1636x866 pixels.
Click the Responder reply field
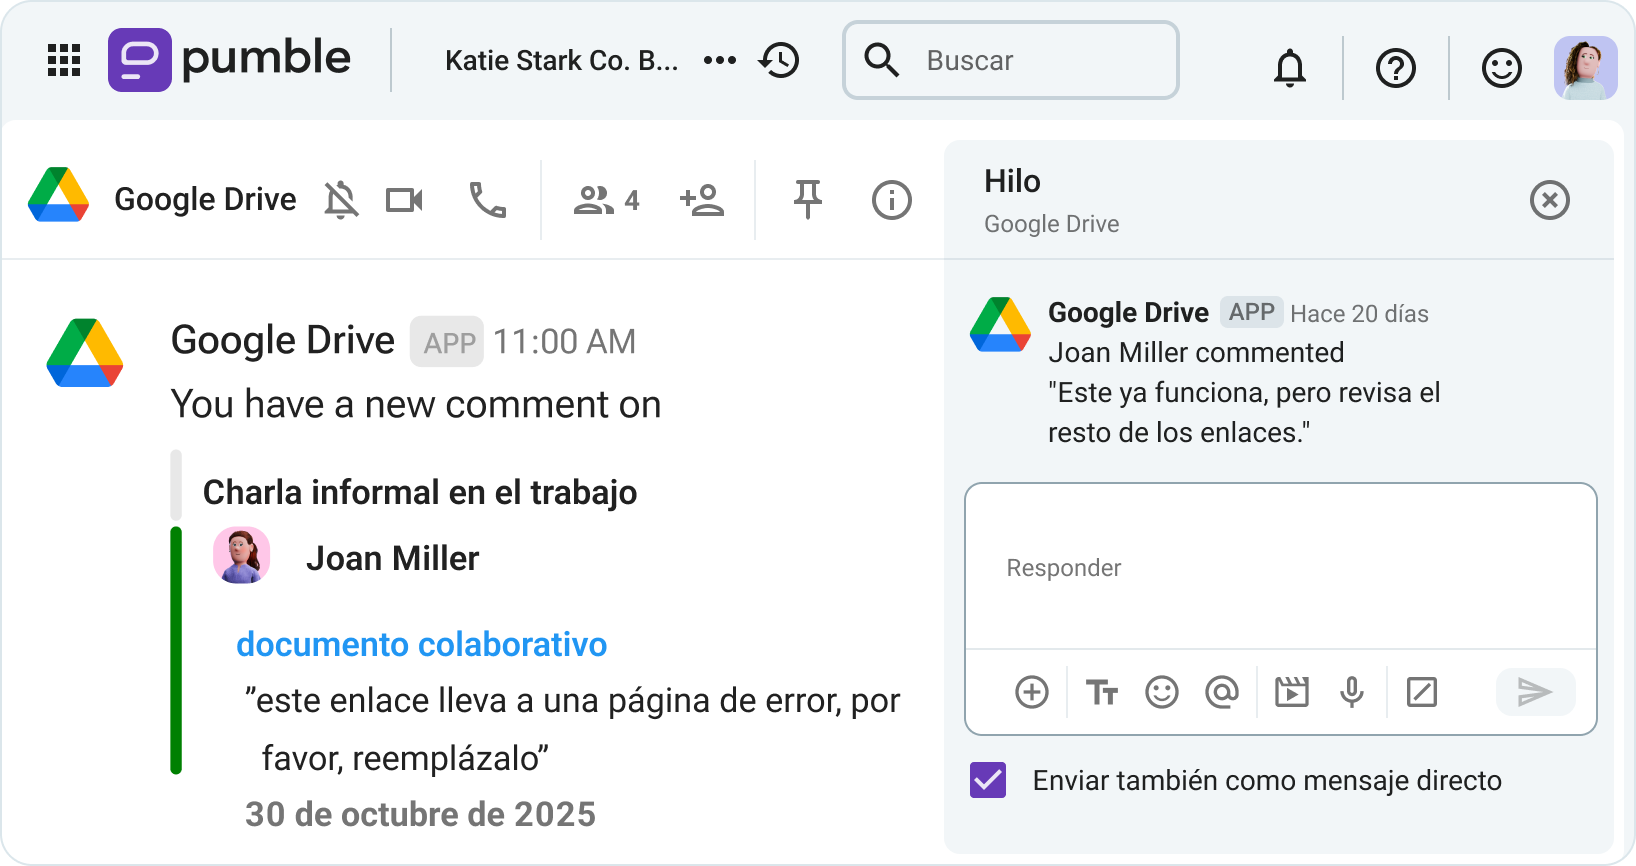tap(1281, 567)
